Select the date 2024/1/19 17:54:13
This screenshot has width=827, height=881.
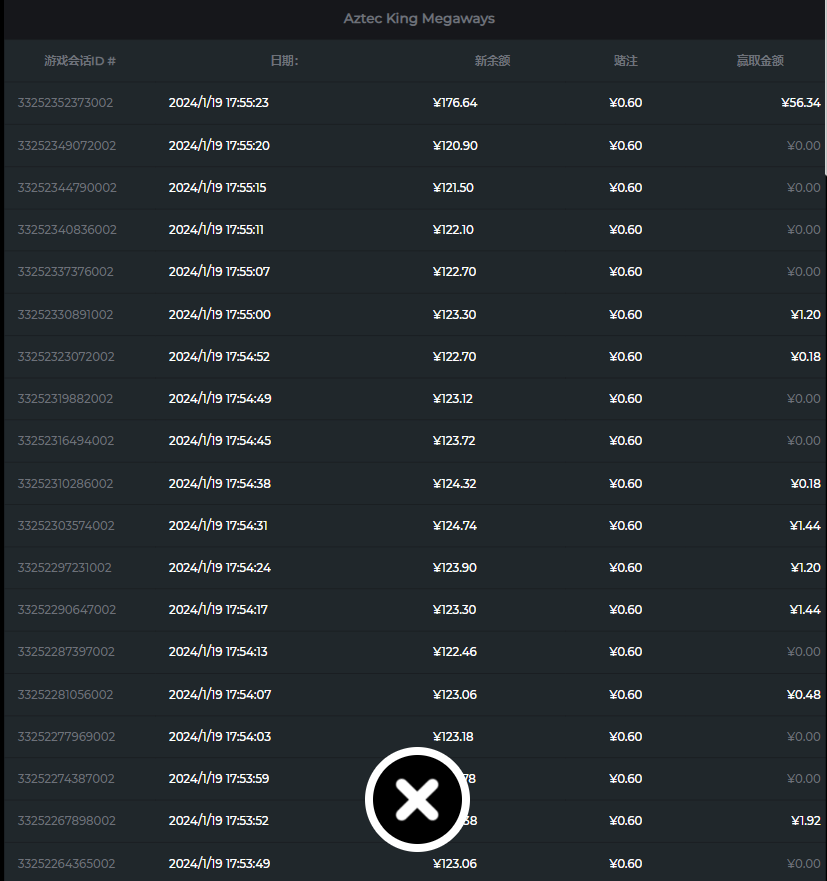coord(218,652)
